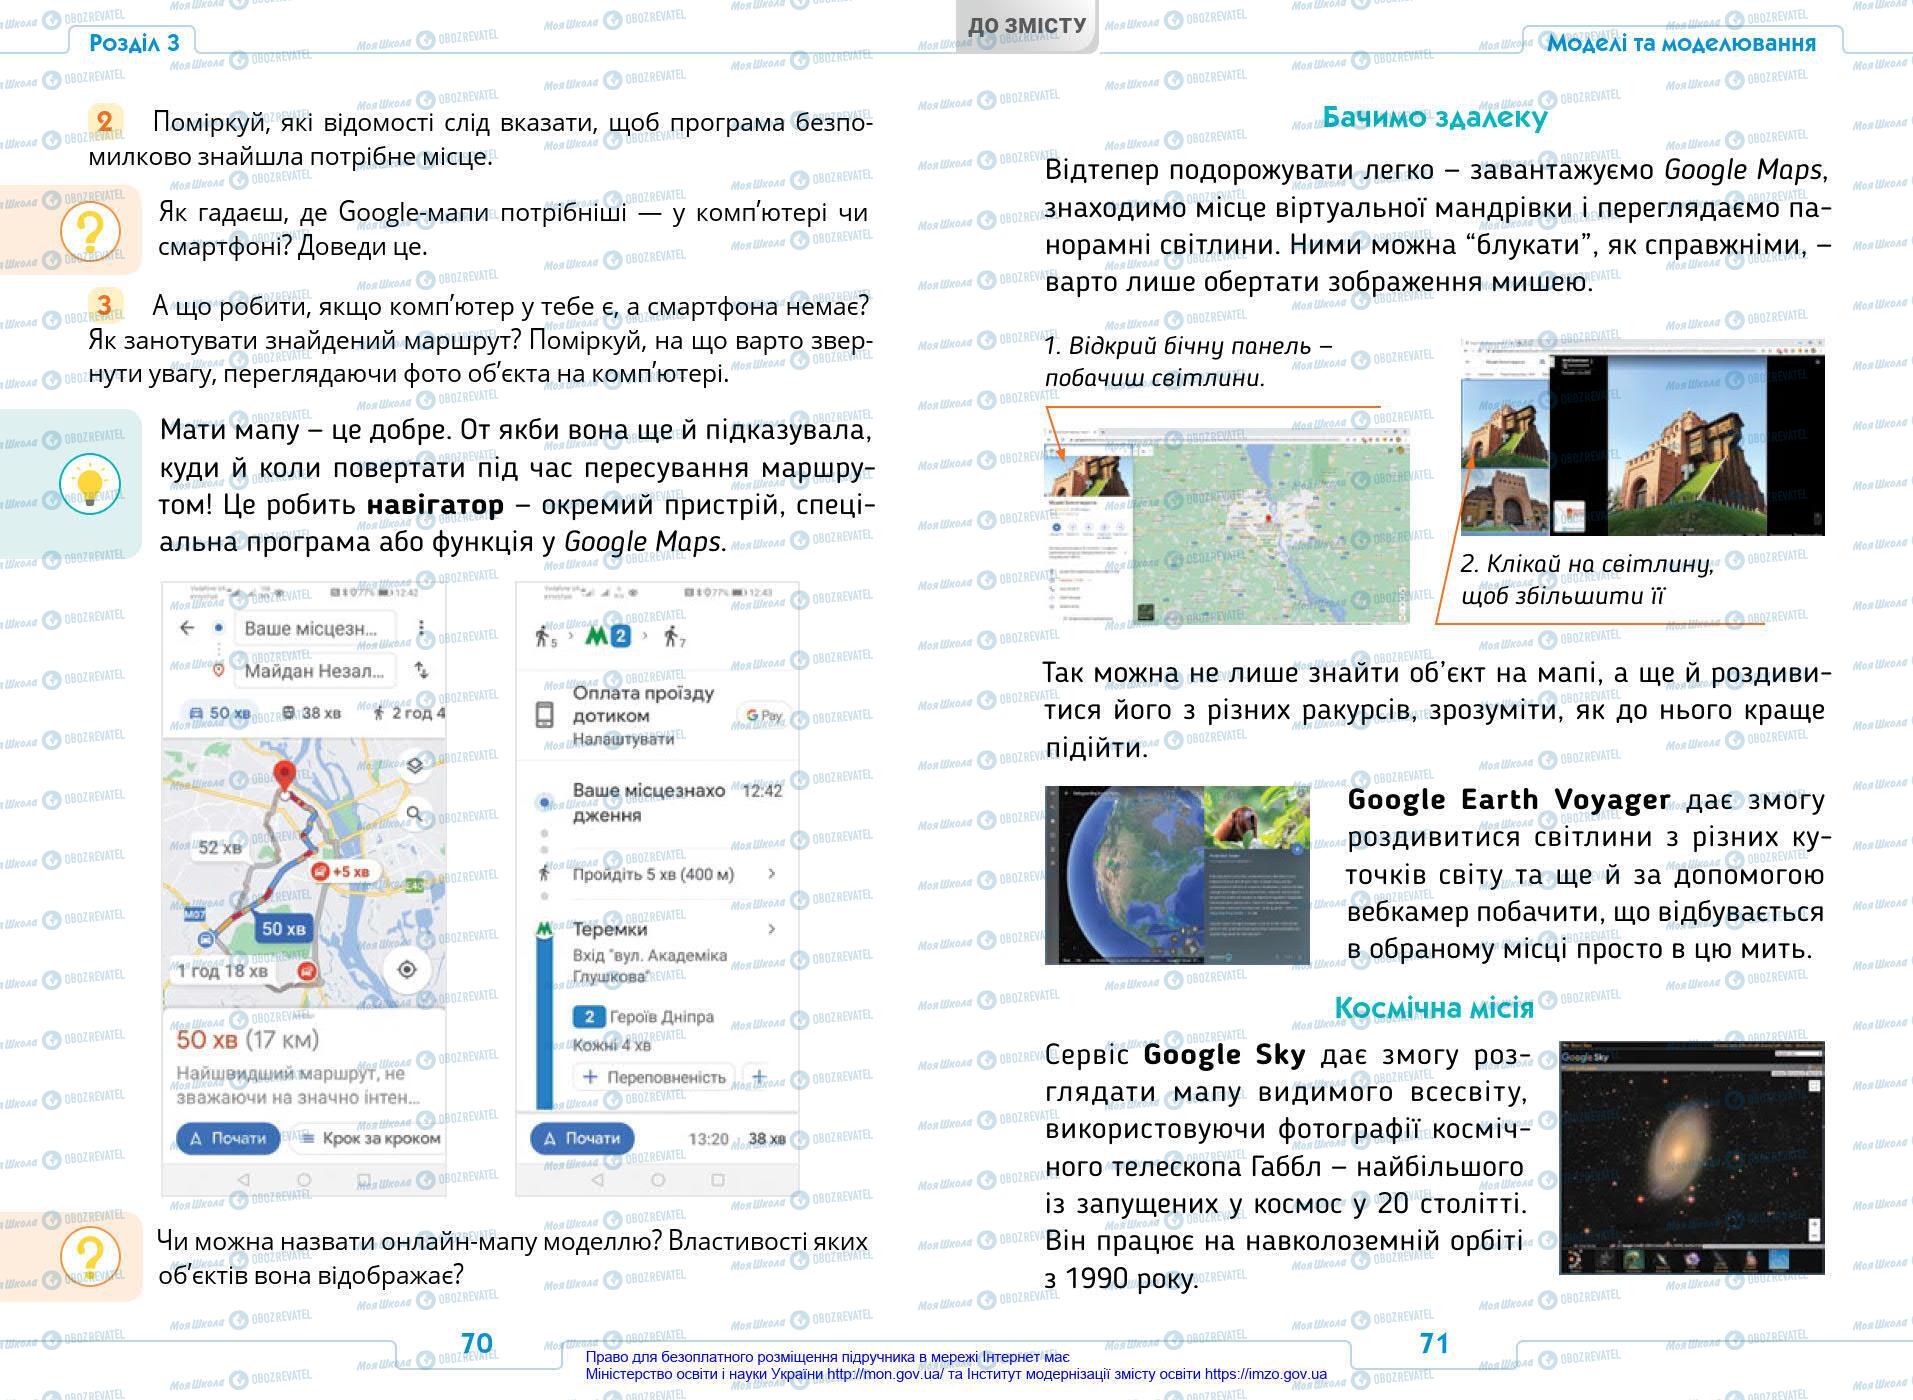The image size is (1913, 1400).
Task: Tap search magnifier on route map
Action: tap(415, 813)
